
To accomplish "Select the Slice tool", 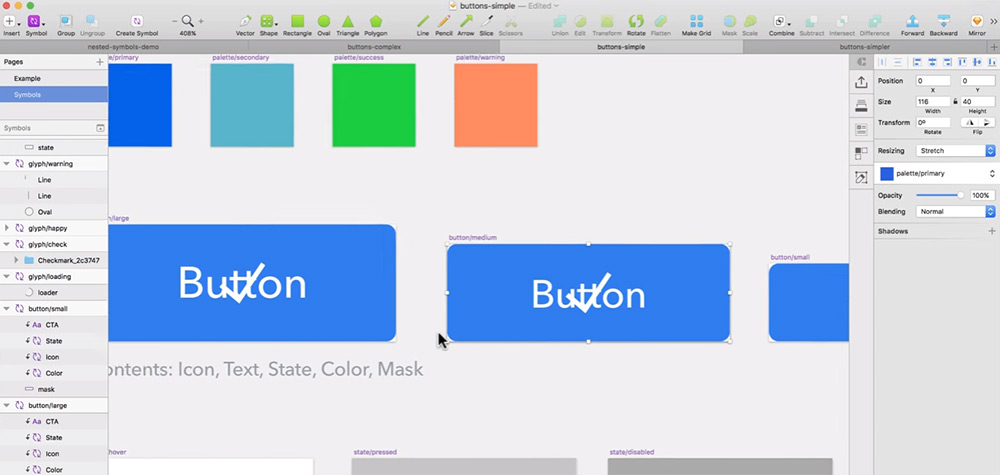I will [x=487, y=22].
